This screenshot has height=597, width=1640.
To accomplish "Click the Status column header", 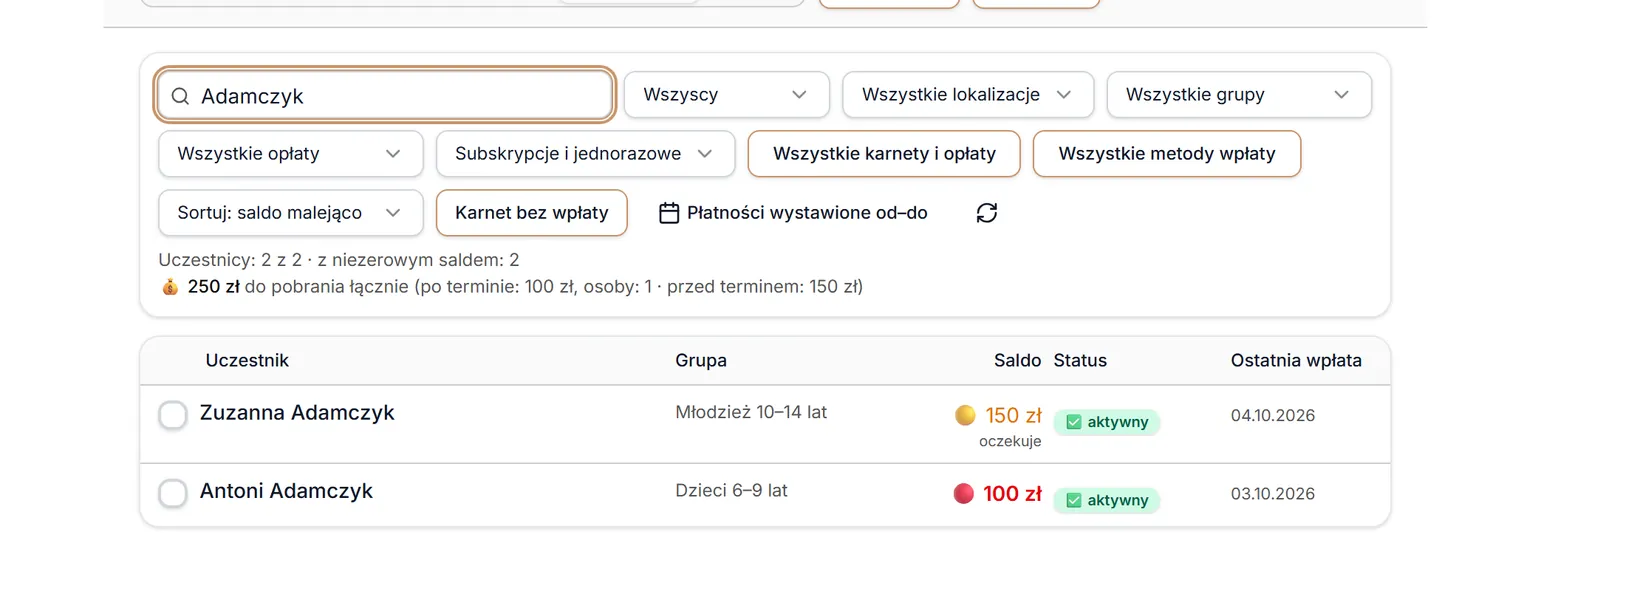I will pyautogui.click(x=1080, y=361).
